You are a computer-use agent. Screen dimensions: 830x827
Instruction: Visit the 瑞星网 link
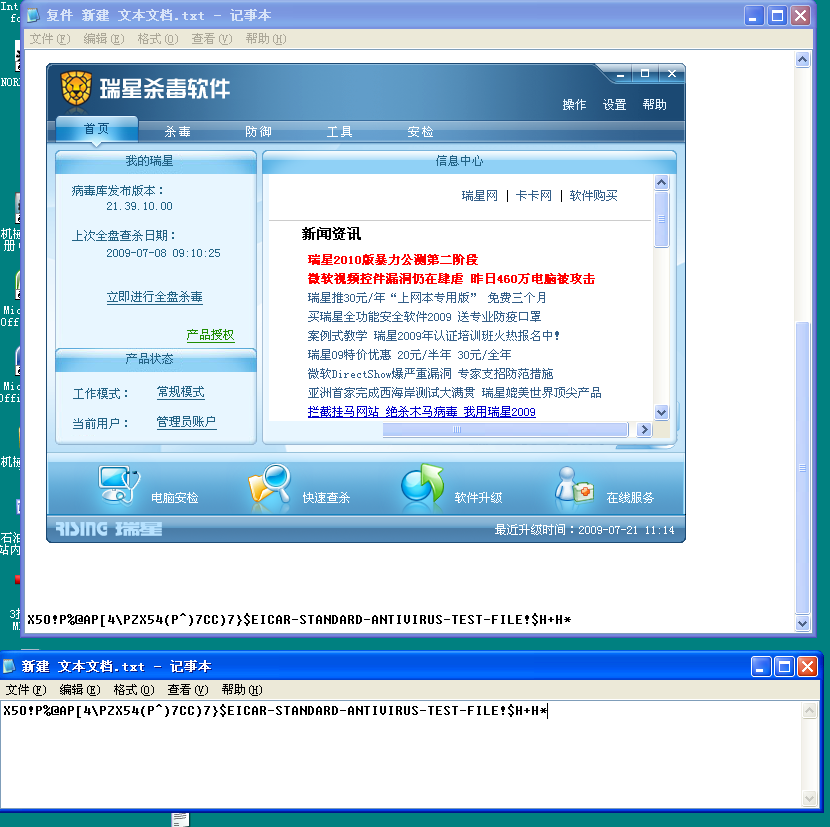[480, 196]
